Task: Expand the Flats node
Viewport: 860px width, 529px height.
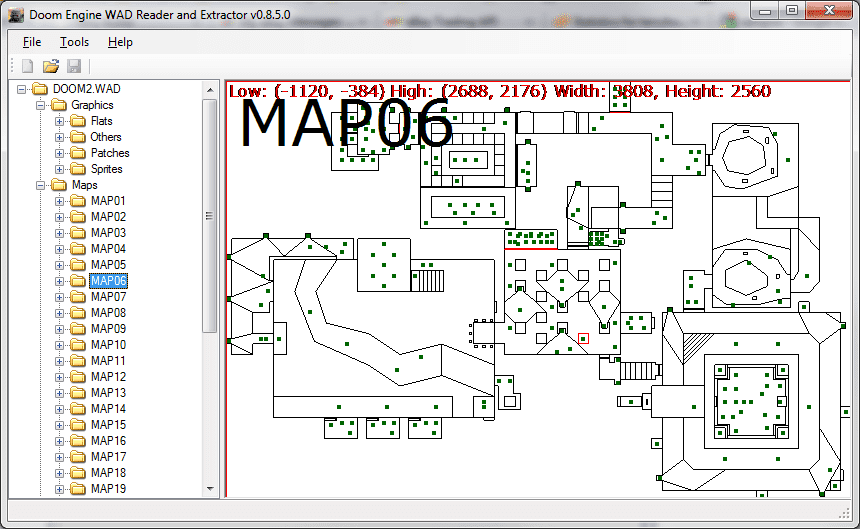Action: click(59, 121)
